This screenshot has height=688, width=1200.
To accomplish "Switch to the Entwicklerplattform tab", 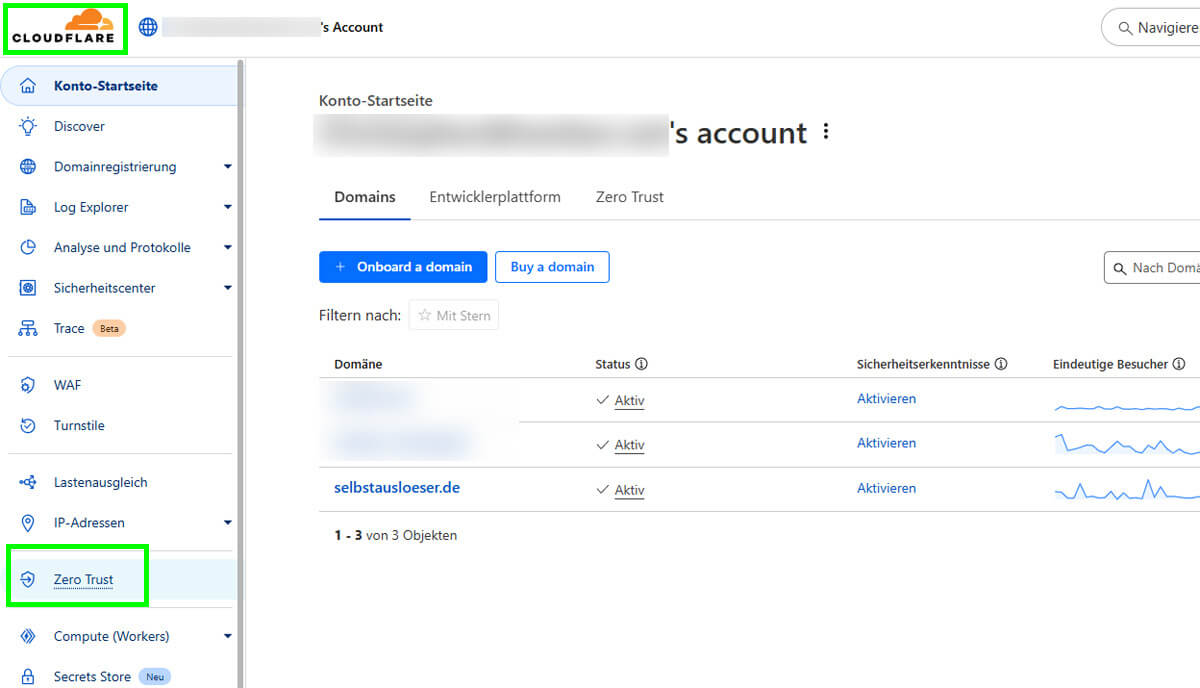I will point(495,197).
